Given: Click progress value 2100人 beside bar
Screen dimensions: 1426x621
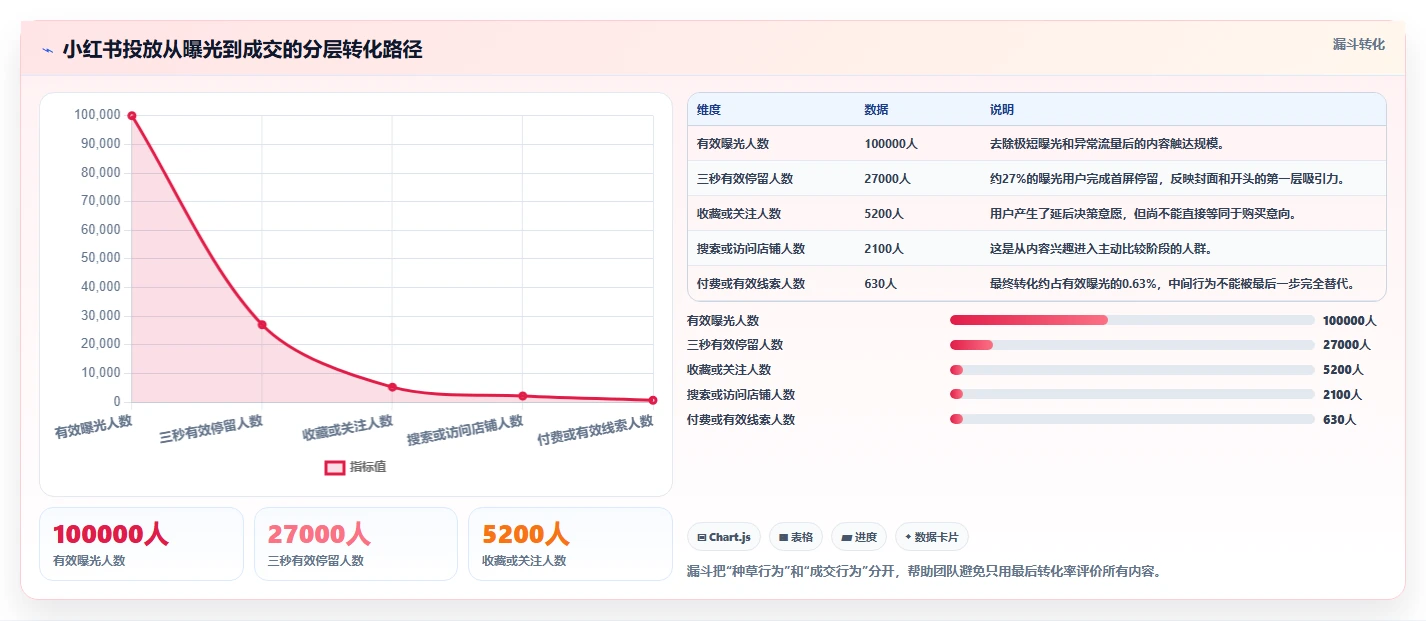Looking at the screenshot, I should pos(1342,395).
